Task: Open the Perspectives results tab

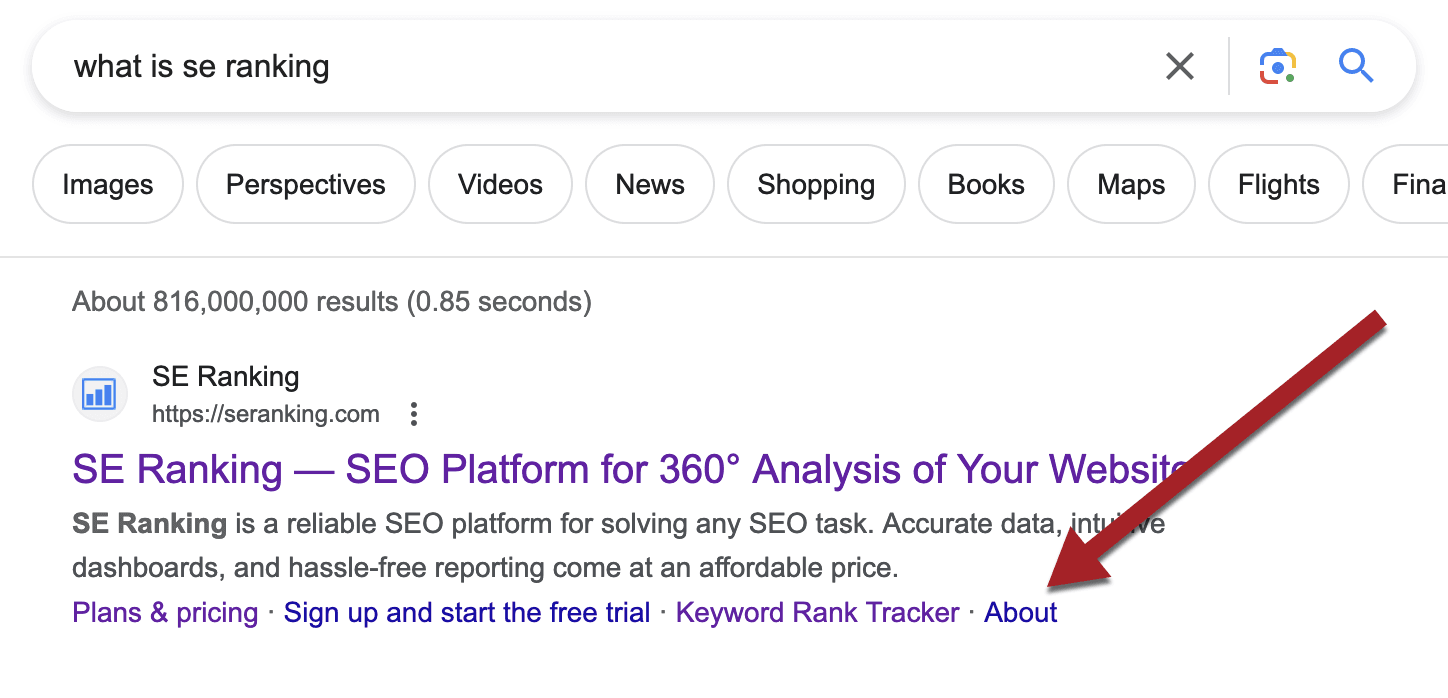Action: (x=305, y=184)
